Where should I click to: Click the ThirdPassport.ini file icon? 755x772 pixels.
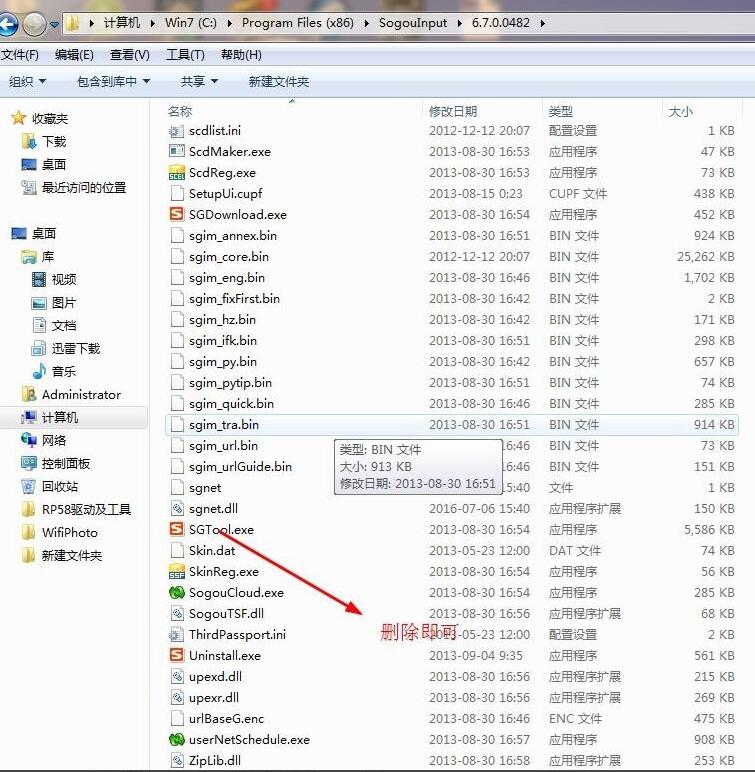(176, 634)
